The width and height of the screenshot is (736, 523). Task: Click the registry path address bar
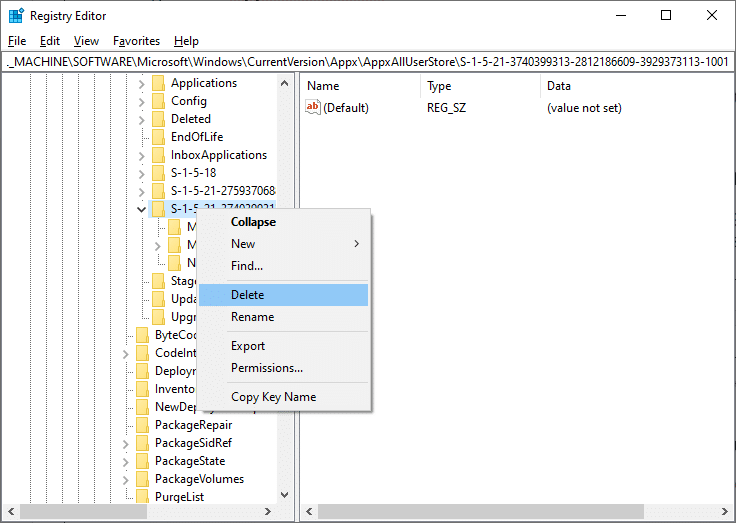[x=368, y=62]
